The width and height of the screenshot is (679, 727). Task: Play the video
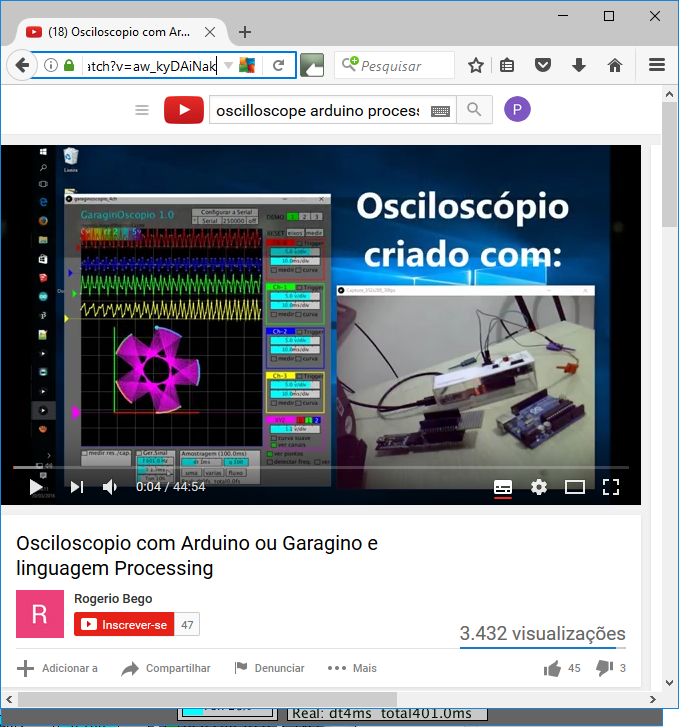pyautogui.click(x=36, y=487)
